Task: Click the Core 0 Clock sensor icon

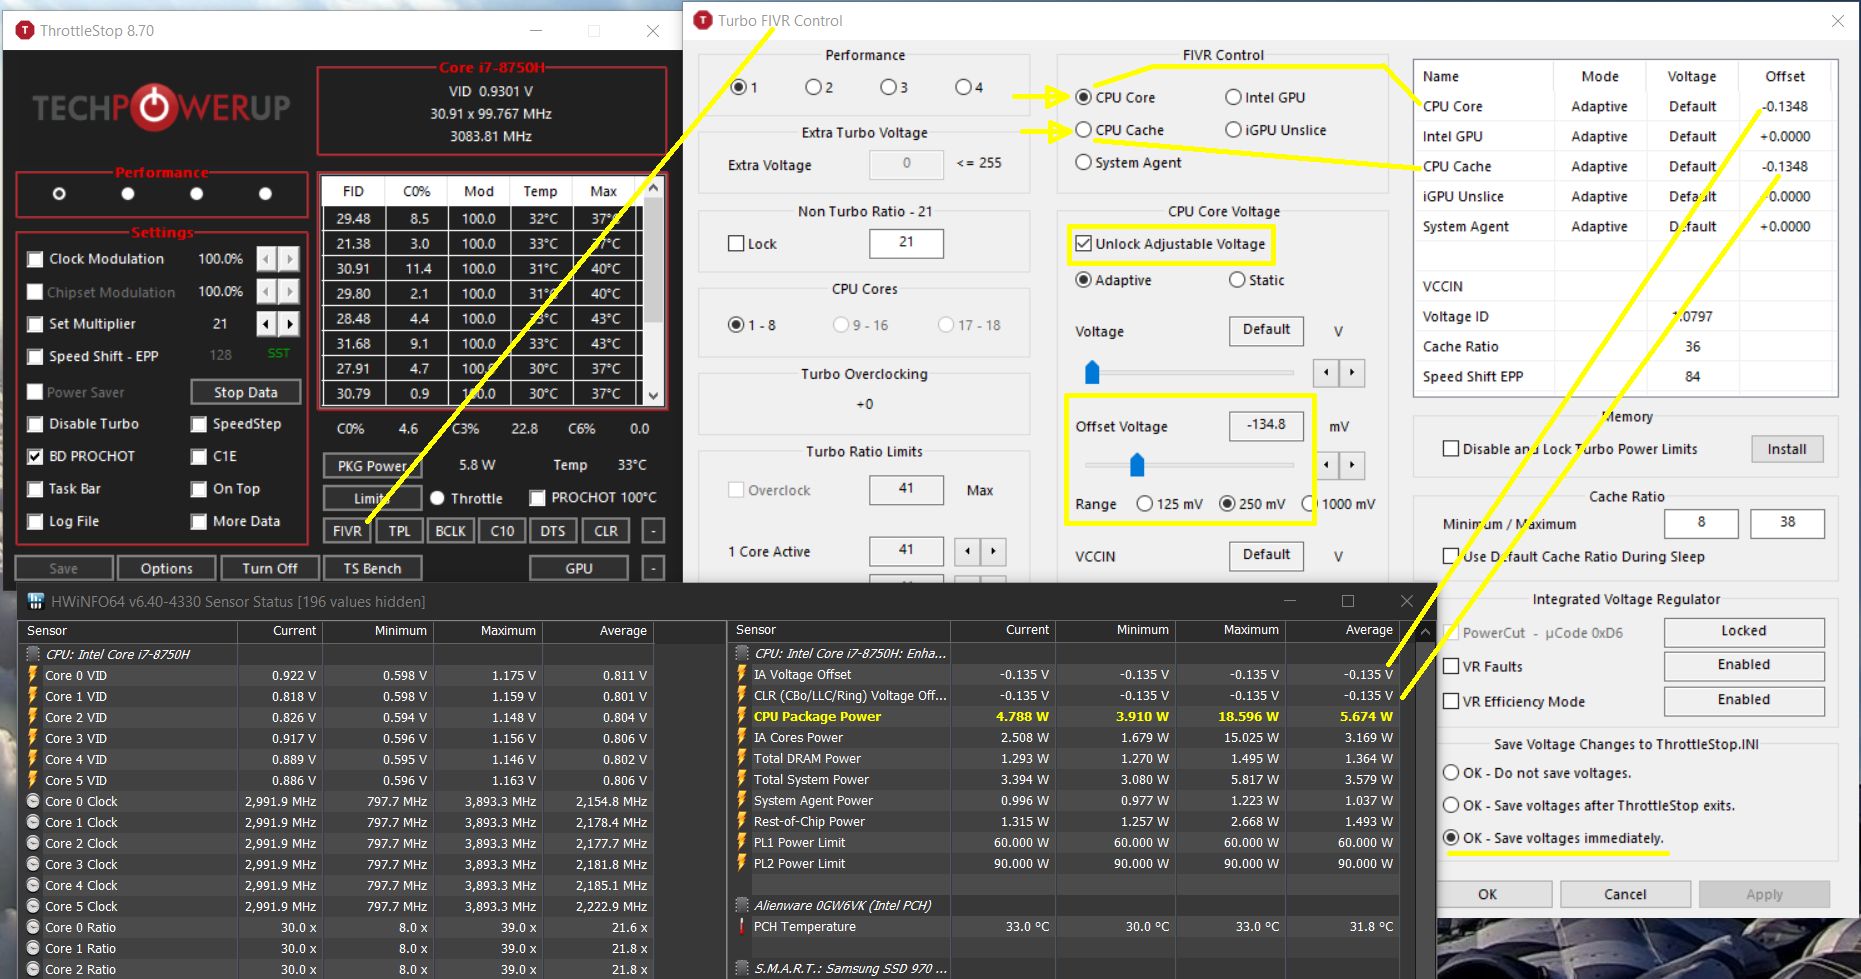Action: click(x=34, y=802)
